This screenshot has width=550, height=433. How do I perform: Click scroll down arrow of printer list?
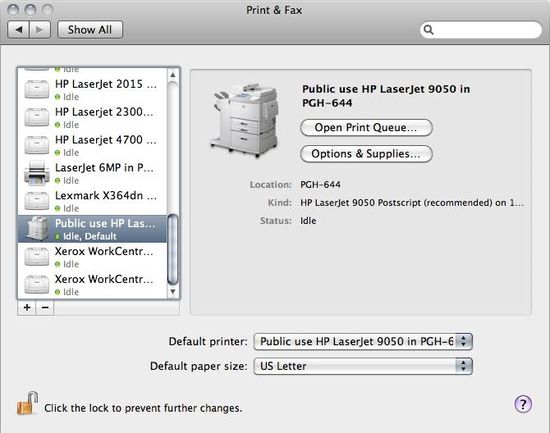[x=173, y=292]
